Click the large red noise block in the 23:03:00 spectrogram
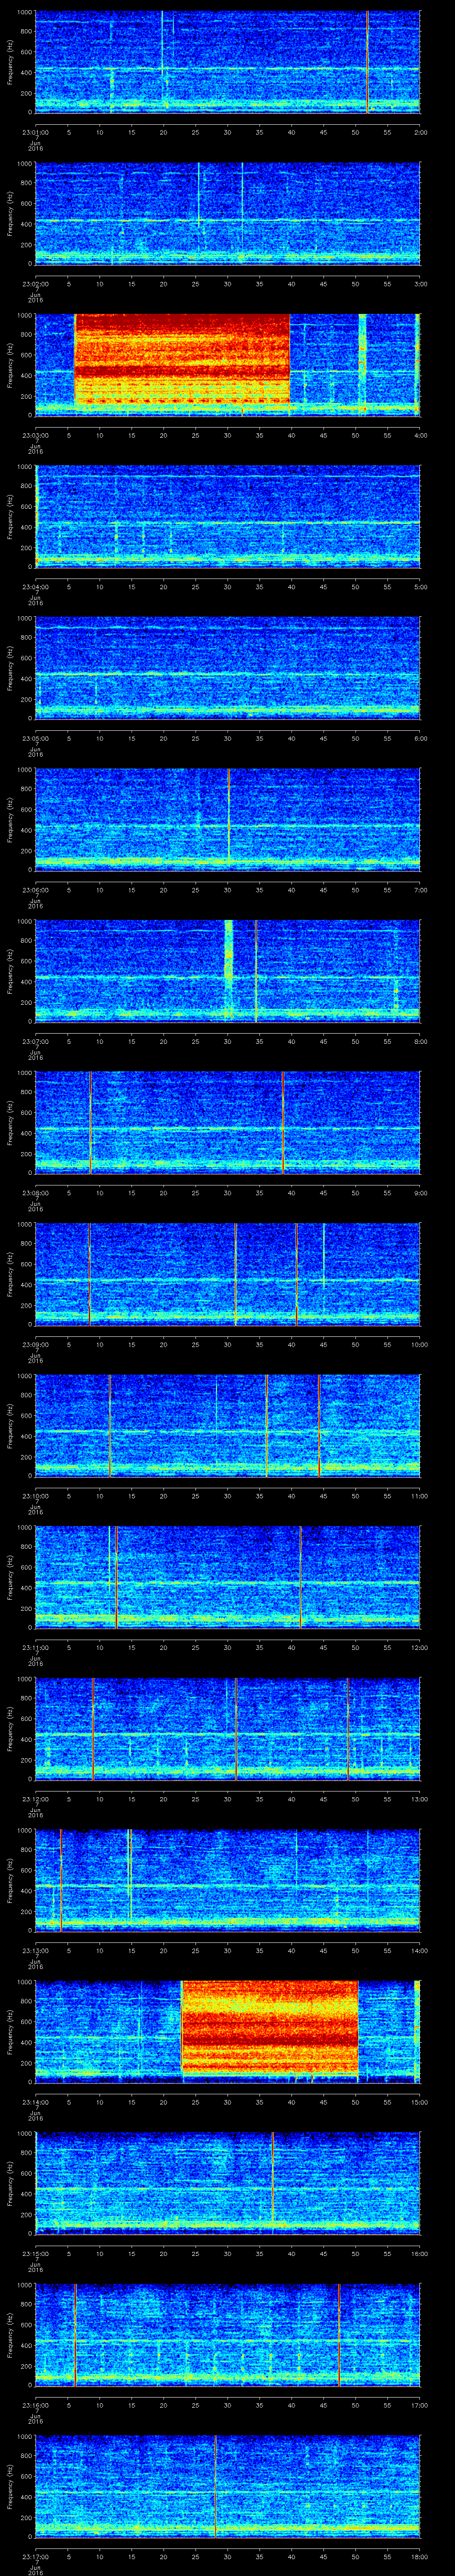Screen dimensions: 455x2576 click(182, 360)
